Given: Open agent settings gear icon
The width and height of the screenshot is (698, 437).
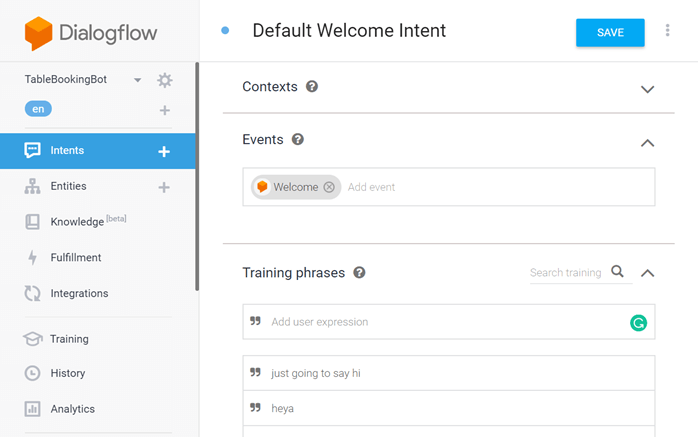Looking at the screenshot, I should (165, 80).
